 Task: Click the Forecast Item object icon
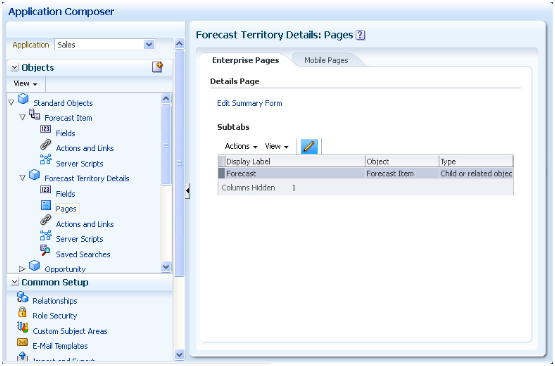click(34, 115)
